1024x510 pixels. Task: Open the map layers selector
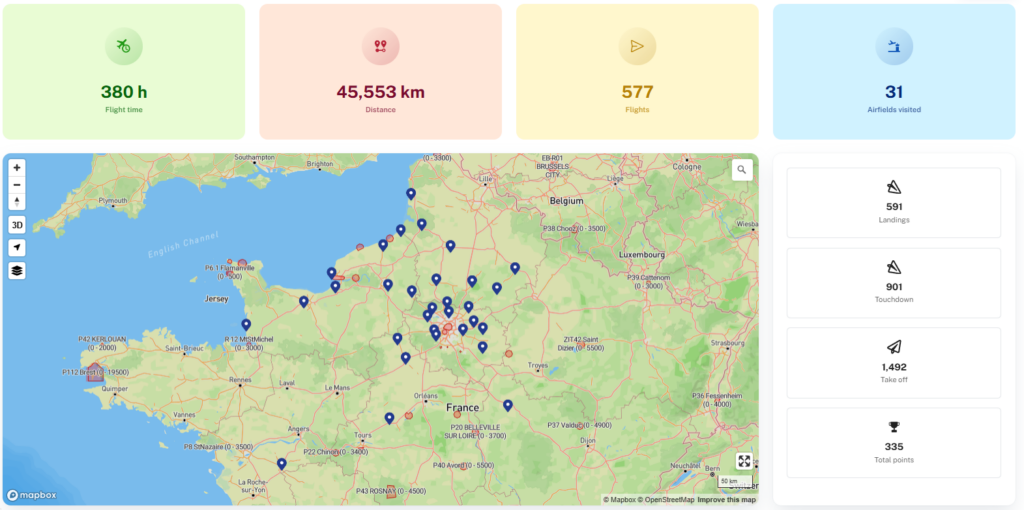click(x=17, y=270)
